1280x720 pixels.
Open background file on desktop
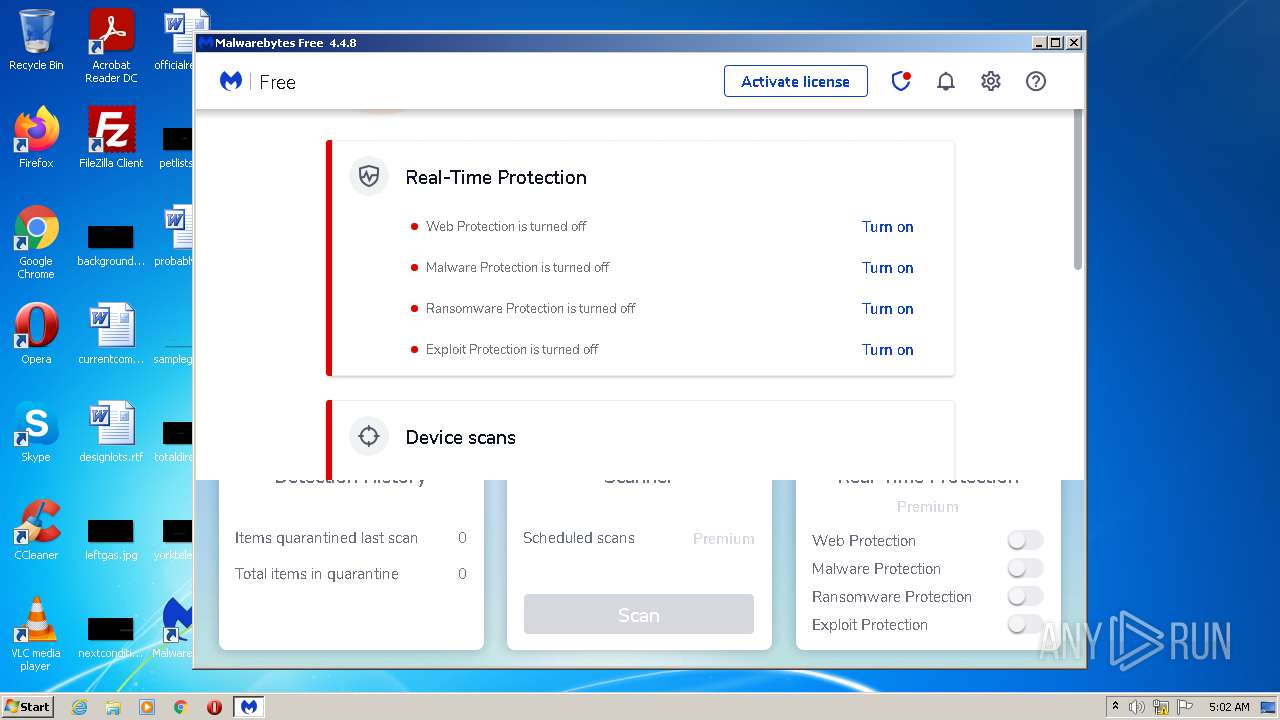point(111,246)
